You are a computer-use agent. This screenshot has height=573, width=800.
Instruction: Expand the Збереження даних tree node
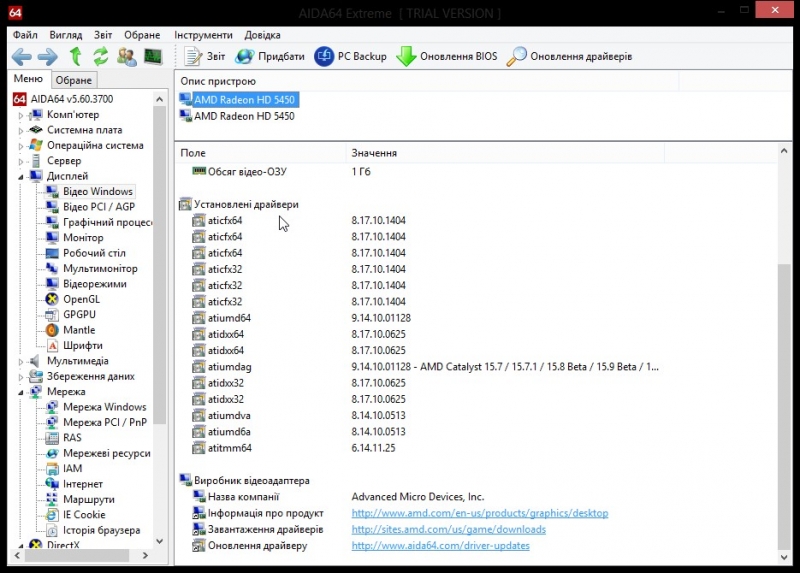click(21, 377)
